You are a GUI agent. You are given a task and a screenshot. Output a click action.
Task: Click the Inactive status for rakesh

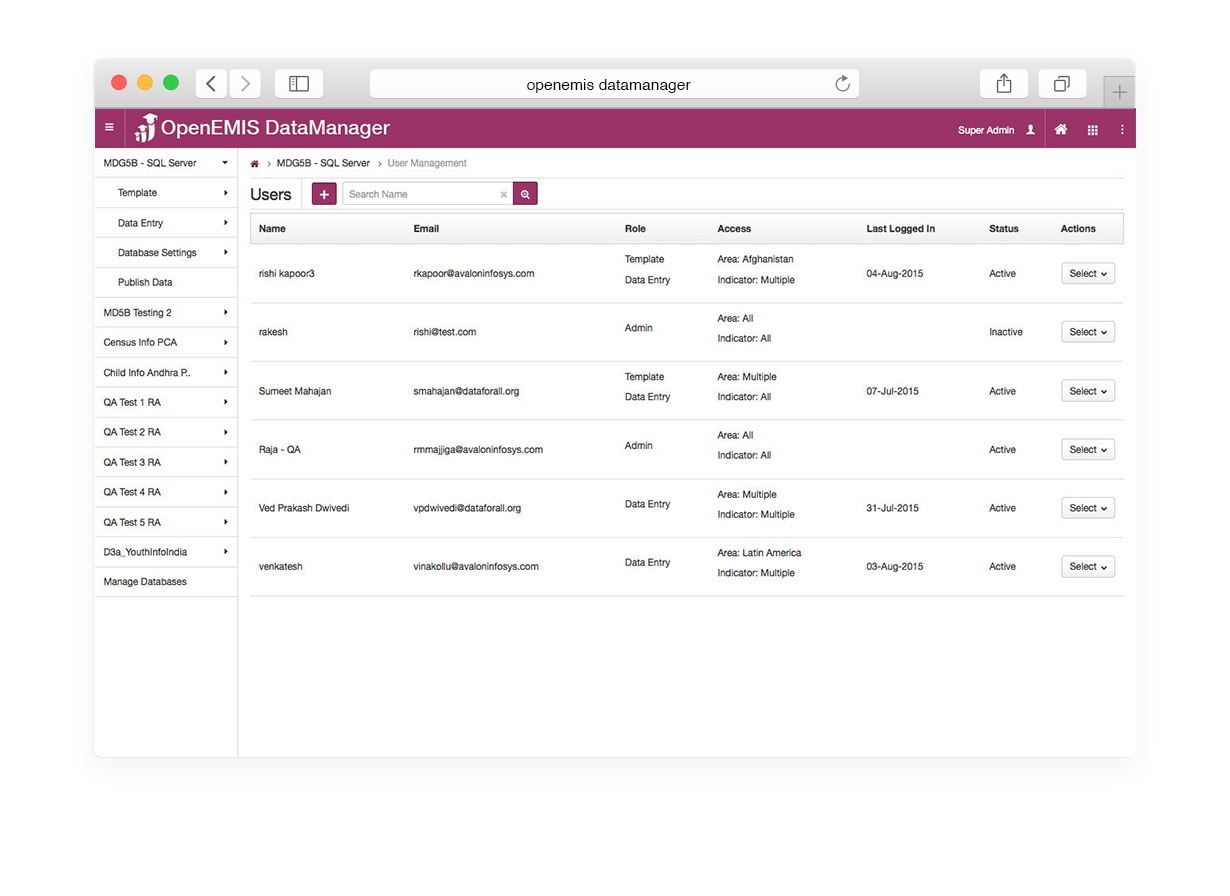[1006, 332]
